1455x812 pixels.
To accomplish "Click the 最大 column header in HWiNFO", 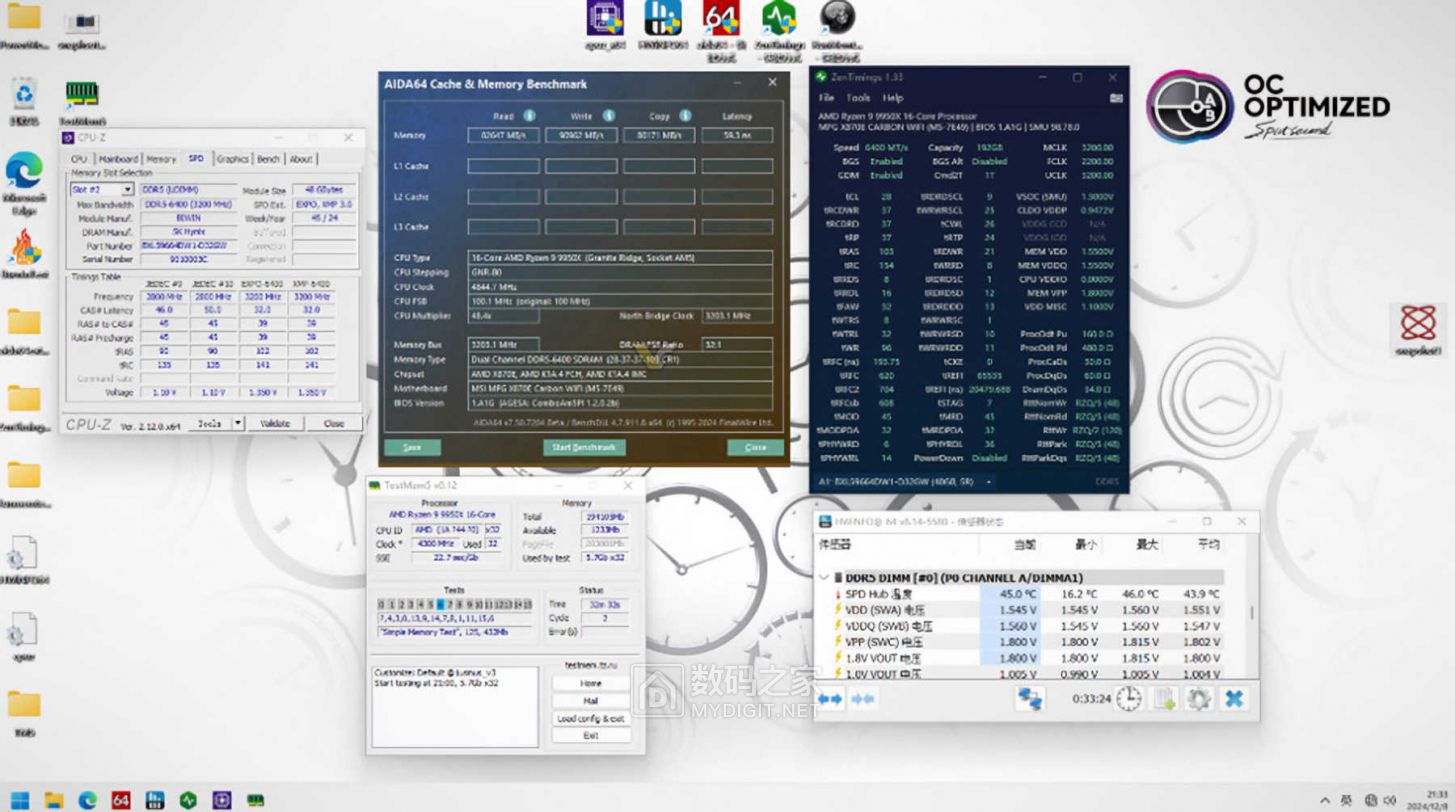I will [x=1147, y=545].
